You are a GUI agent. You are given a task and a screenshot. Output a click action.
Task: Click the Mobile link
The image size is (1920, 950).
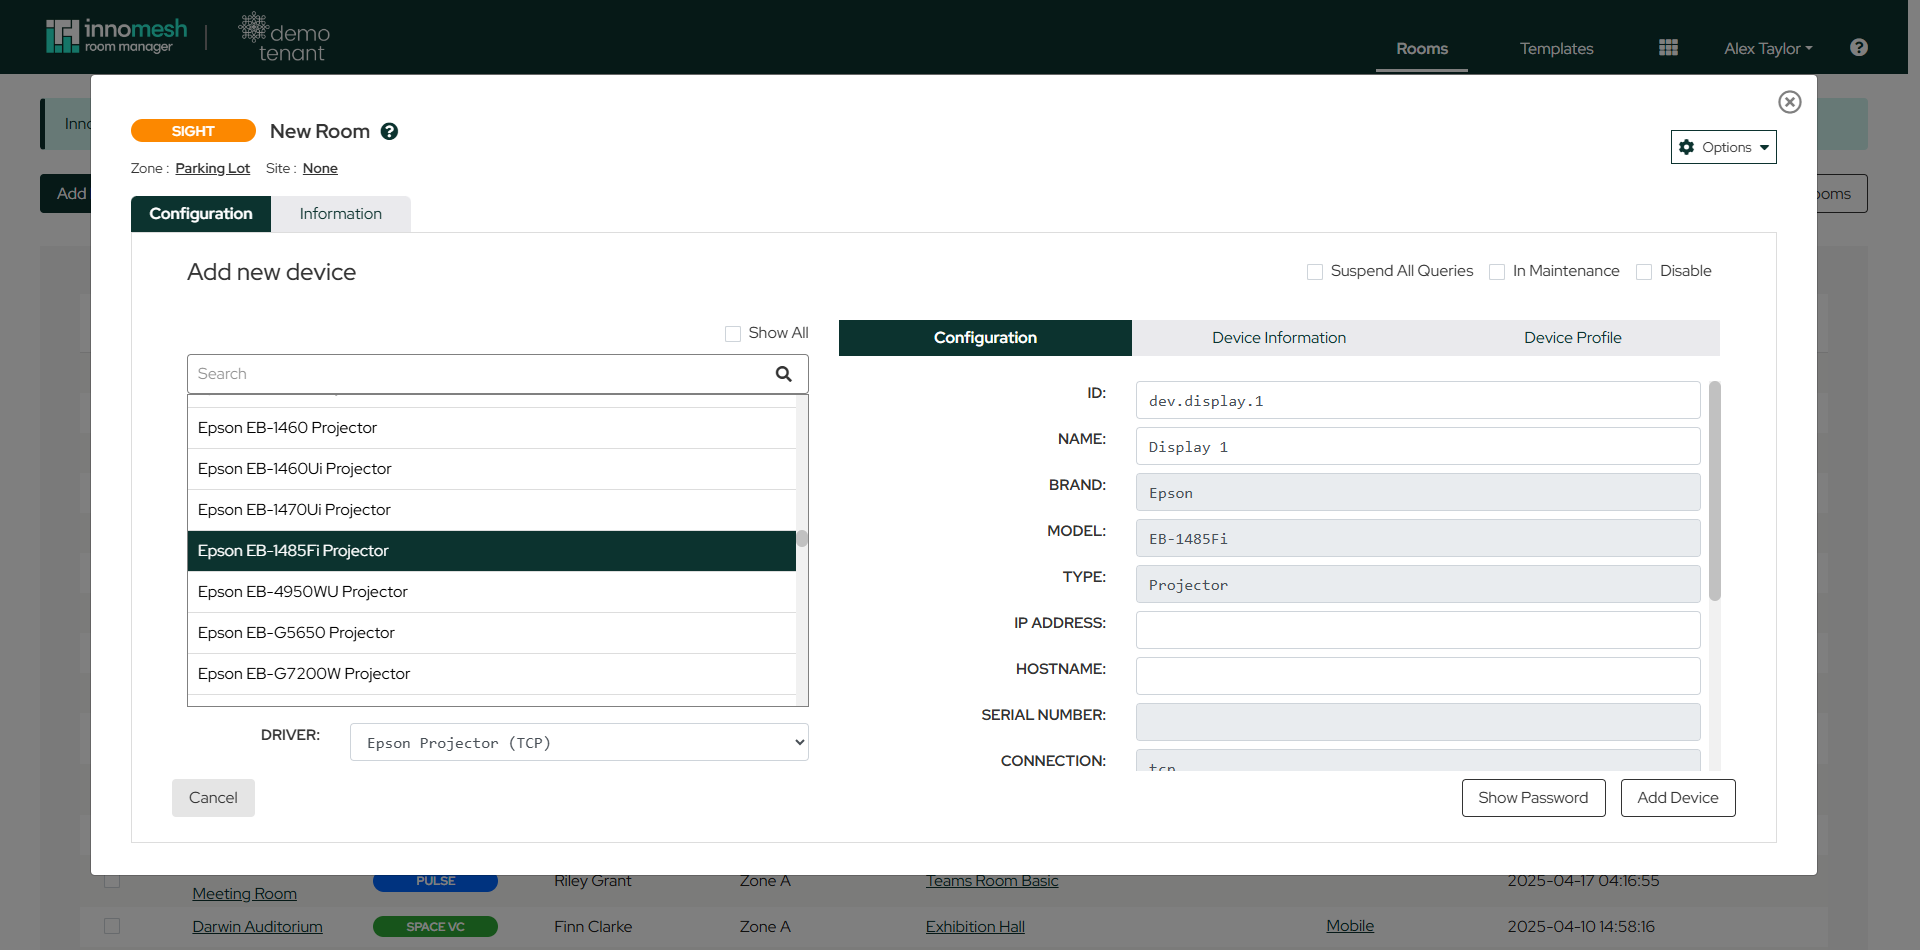(1350, 926)
